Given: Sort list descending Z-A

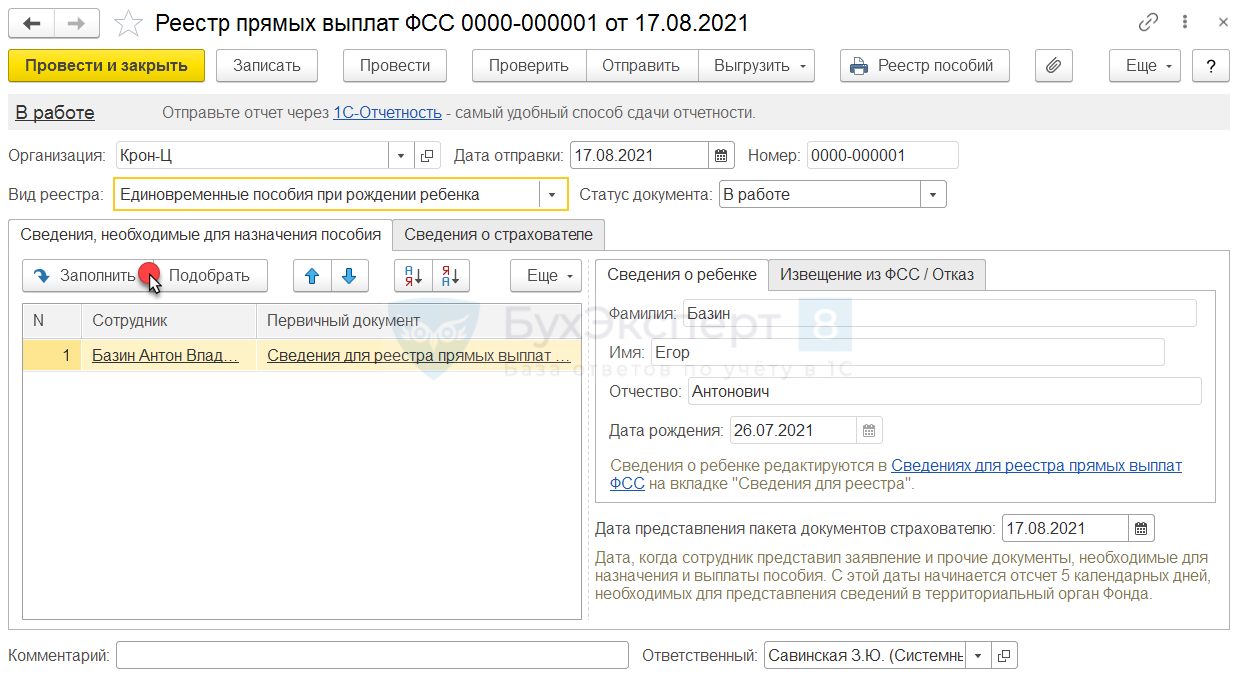Looking at the screenshot, I should point(451,275).
